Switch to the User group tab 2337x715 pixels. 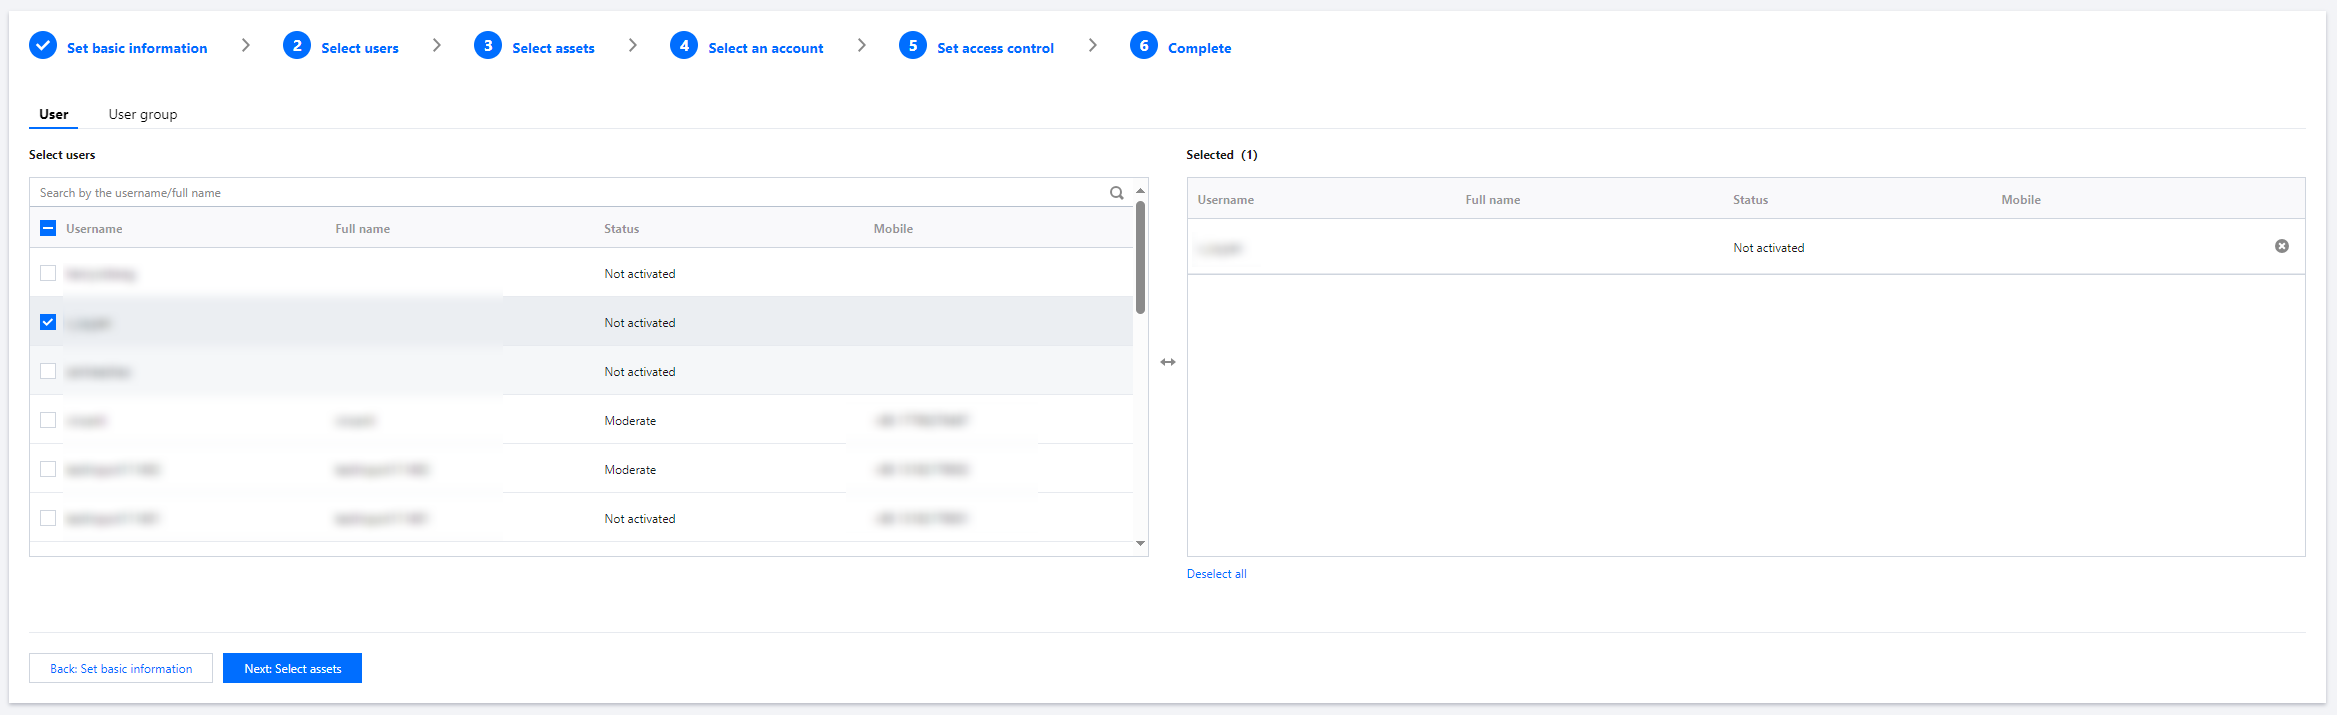(x=143, y=114)
